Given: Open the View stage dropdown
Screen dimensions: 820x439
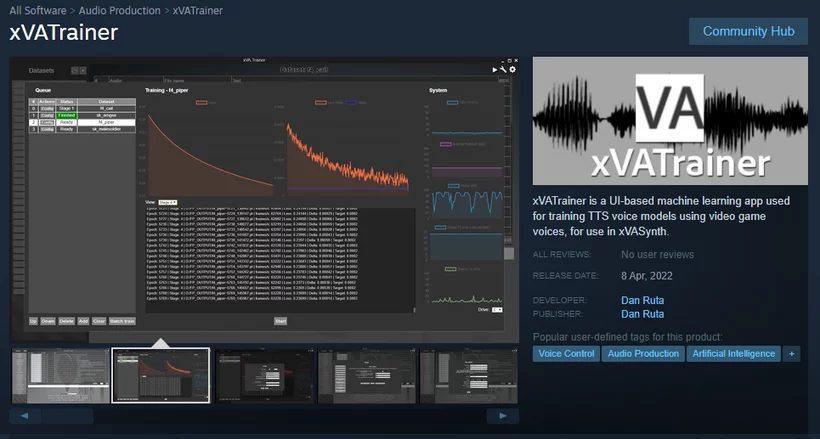Looking at the screenshot, I should pos(167,202).
